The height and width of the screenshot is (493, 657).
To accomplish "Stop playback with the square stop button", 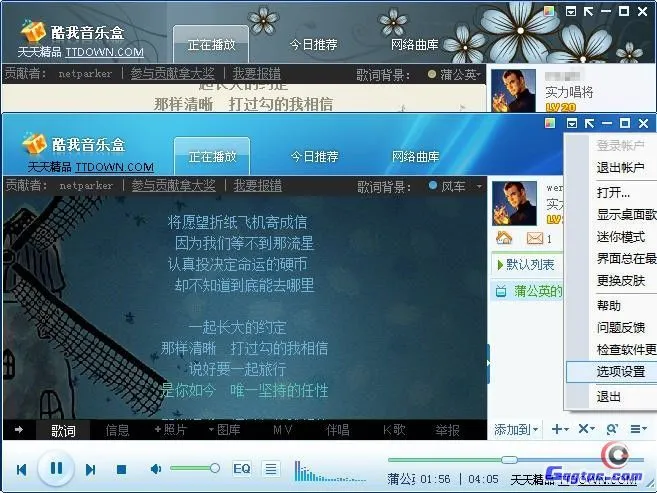I will click(x=122, y=470).
